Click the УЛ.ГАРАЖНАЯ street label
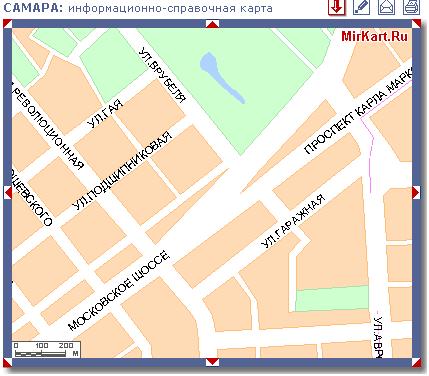Screen dimensions: 429x376 [x=293, y=221]
